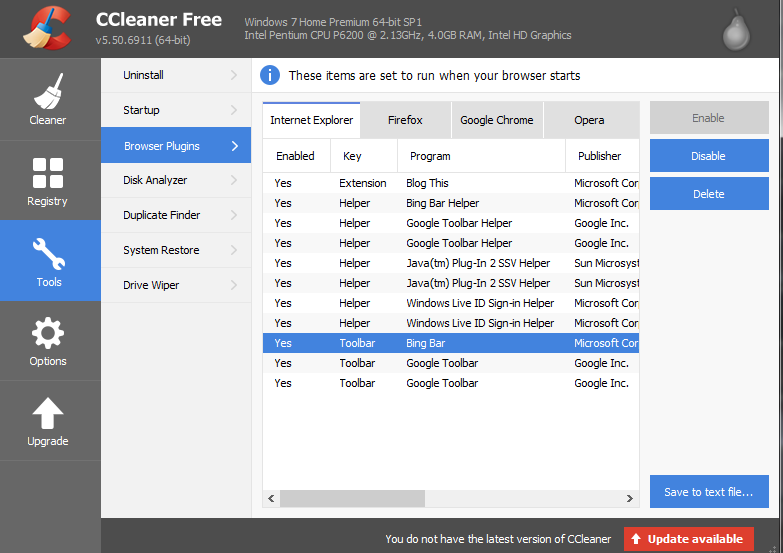Switch to the Opera tab
The height and width of the screenshot is (553, 783).
click(591, 120)
